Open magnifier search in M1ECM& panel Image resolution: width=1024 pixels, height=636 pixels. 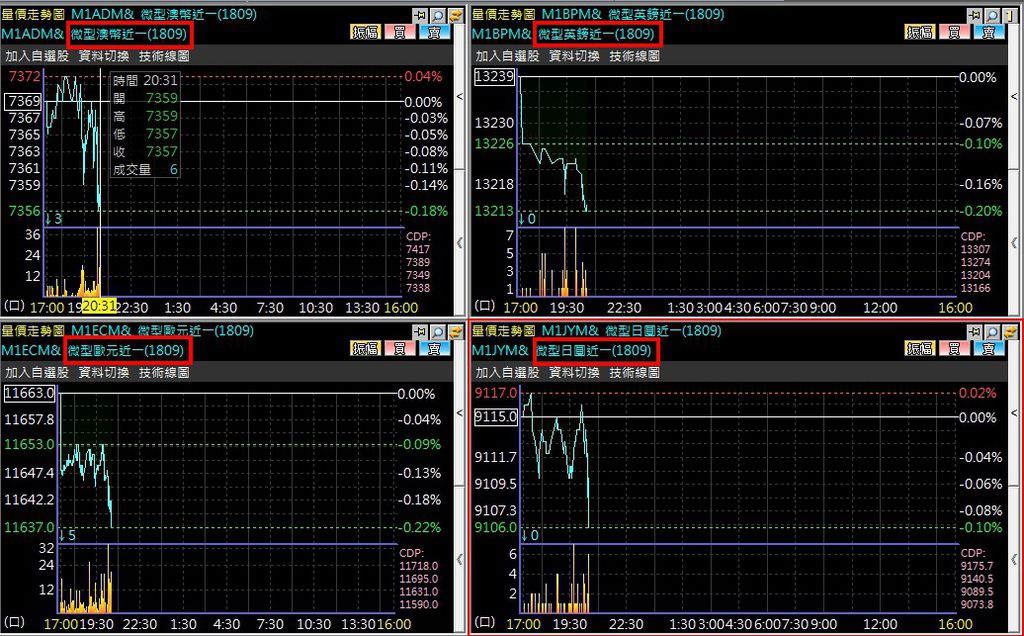(x=437, y=331)
